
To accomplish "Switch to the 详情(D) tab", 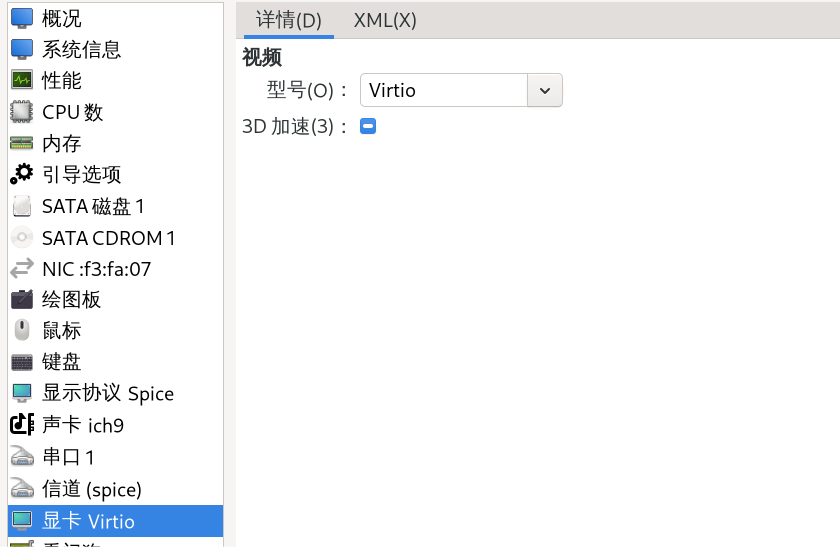I will 289,20.
